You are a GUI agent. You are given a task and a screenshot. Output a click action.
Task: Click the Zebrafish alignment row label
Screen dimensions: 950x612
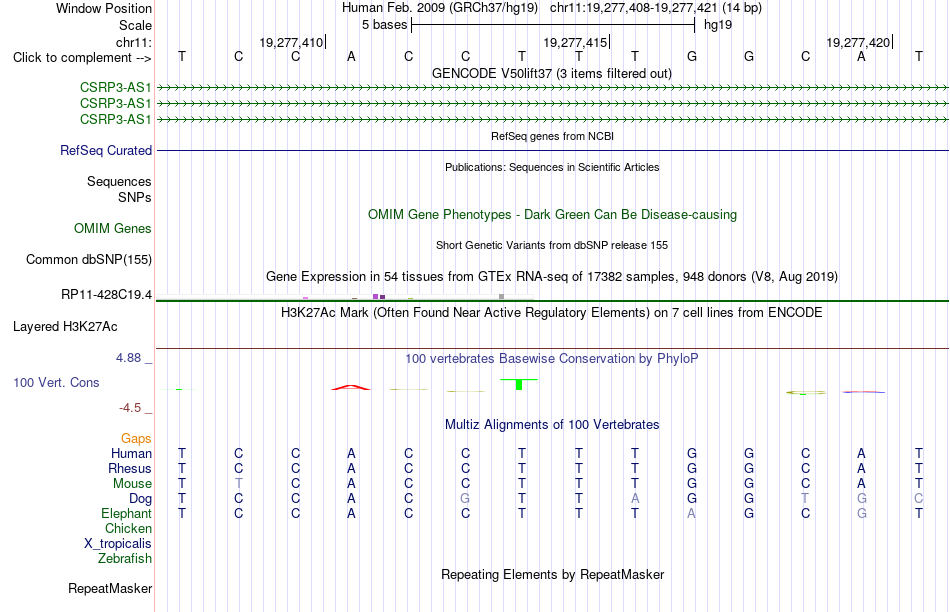click(125, 559)
